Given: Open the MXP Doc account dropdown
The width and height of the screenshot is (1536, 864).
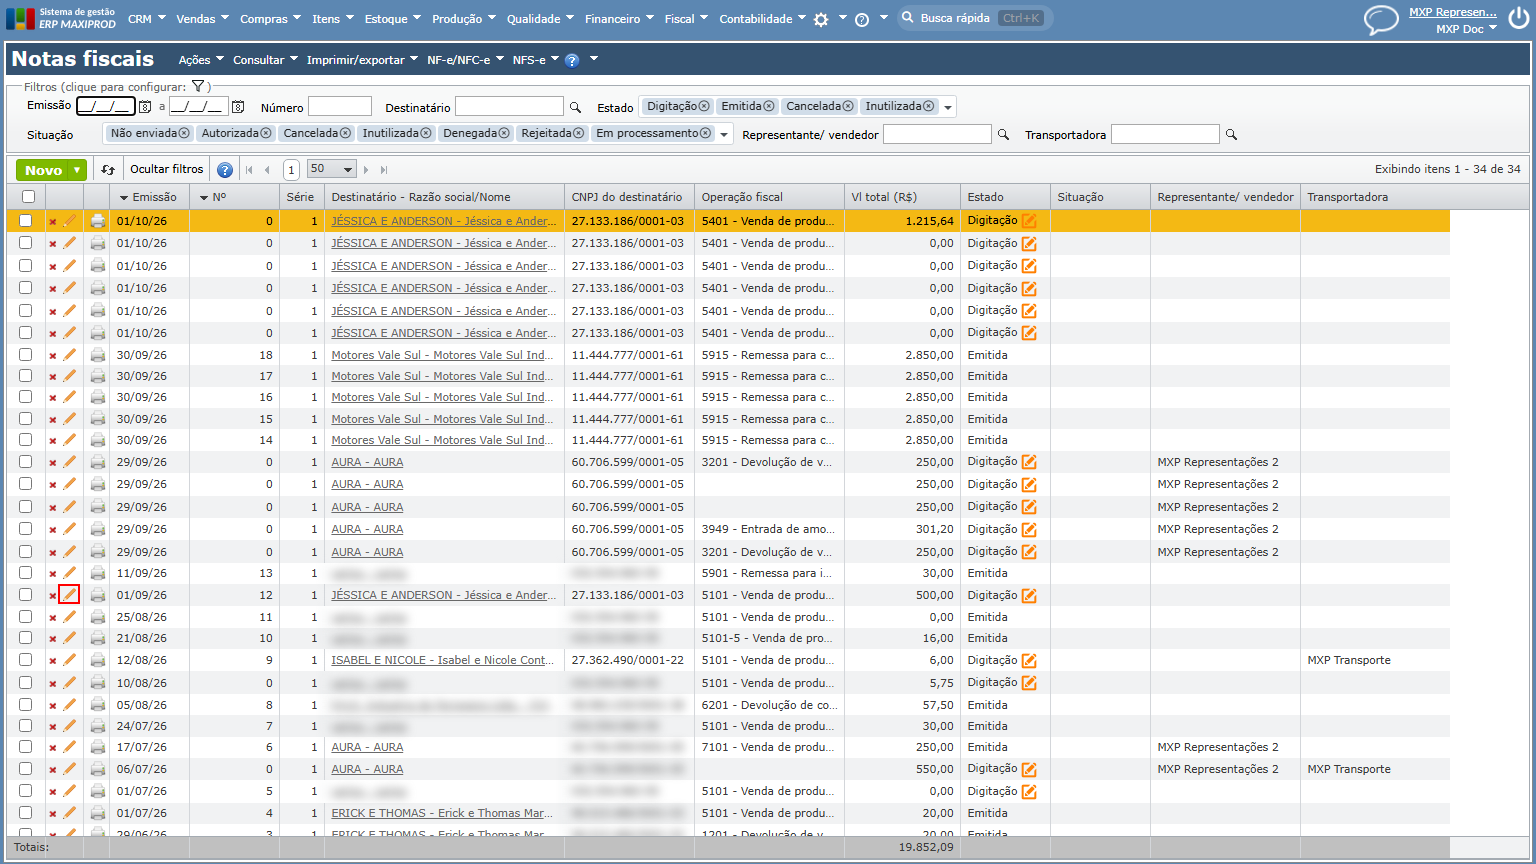Looking at the screenshot, I should click(1466, 29).
